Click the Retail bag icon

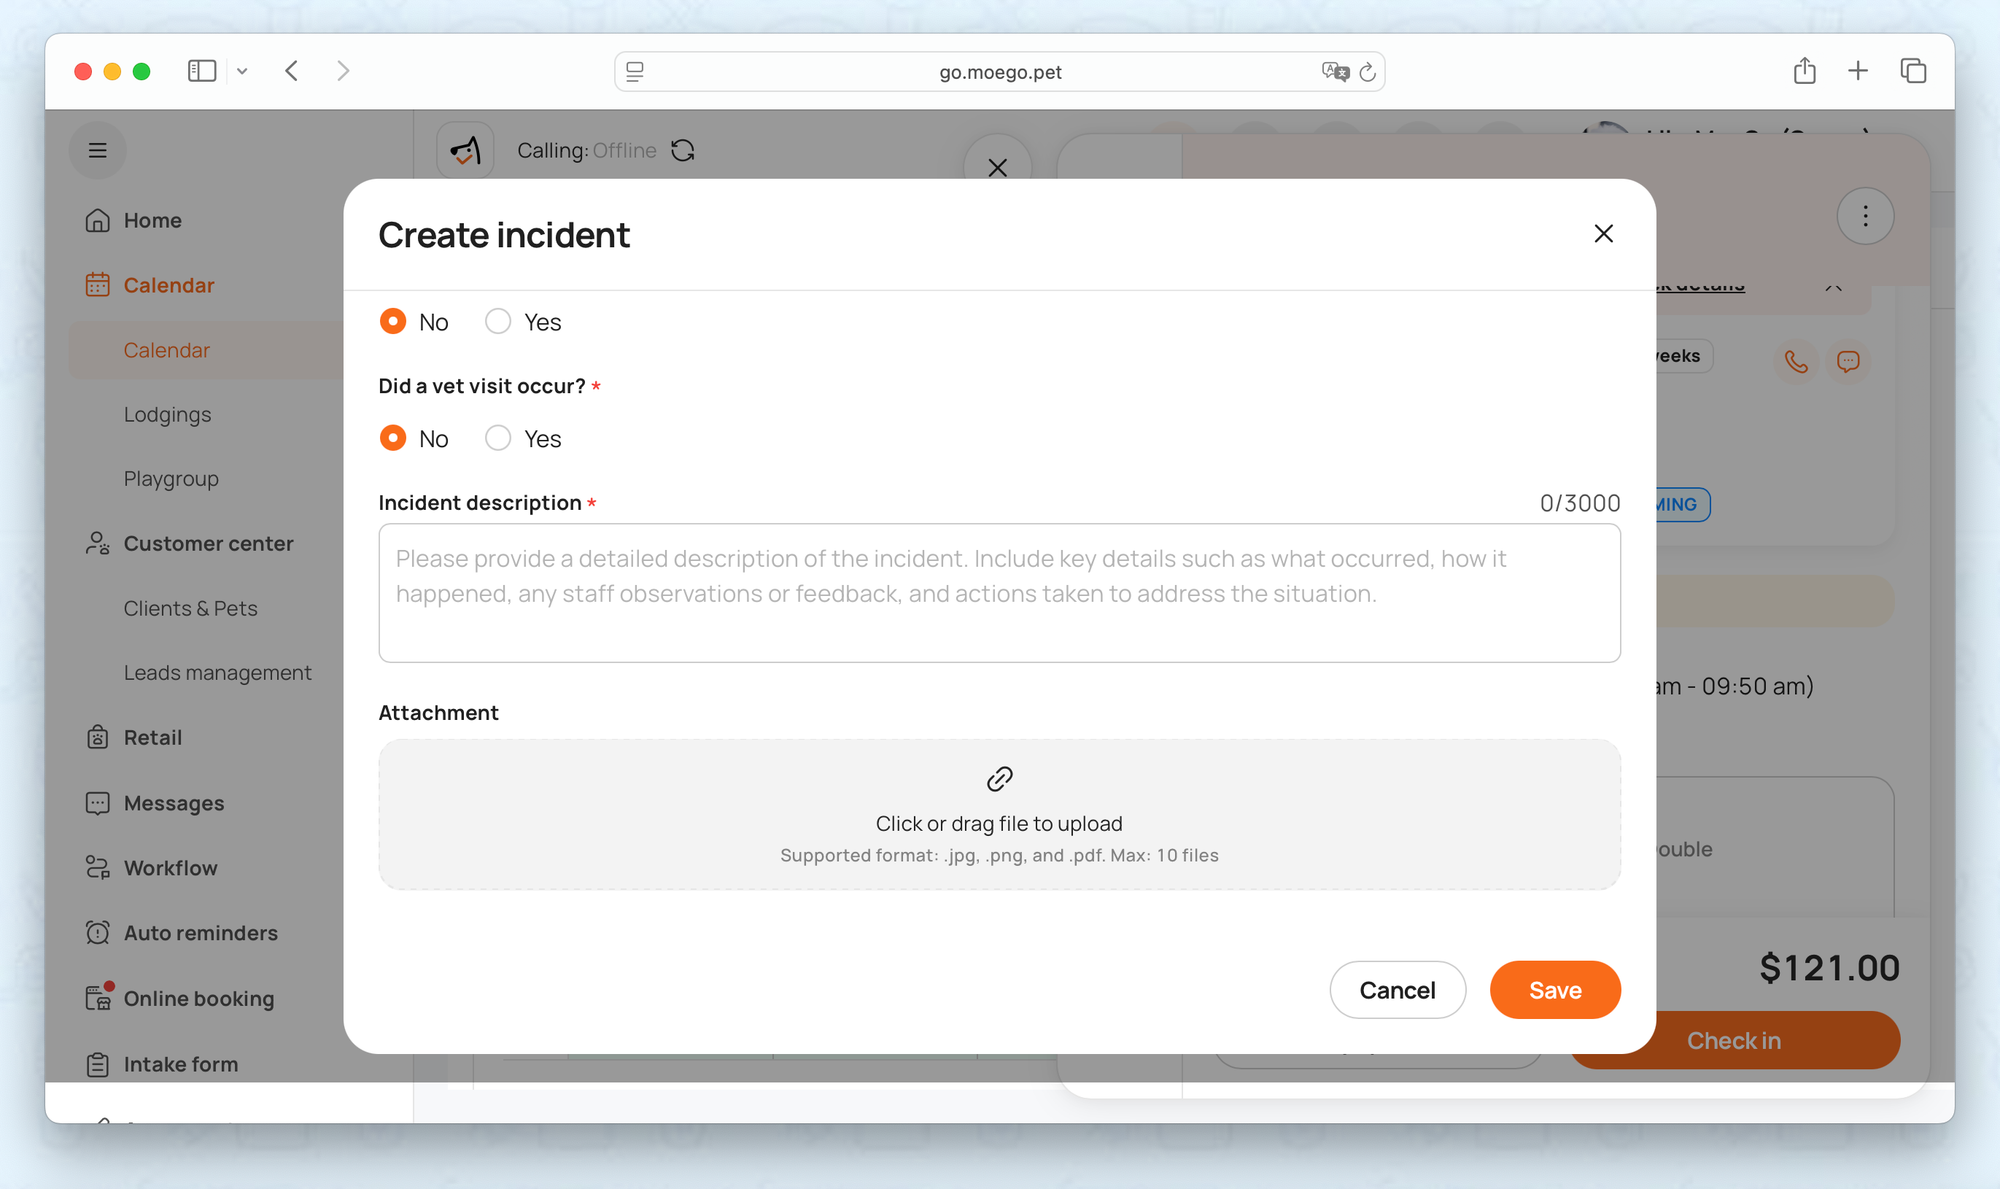[97, 737]
